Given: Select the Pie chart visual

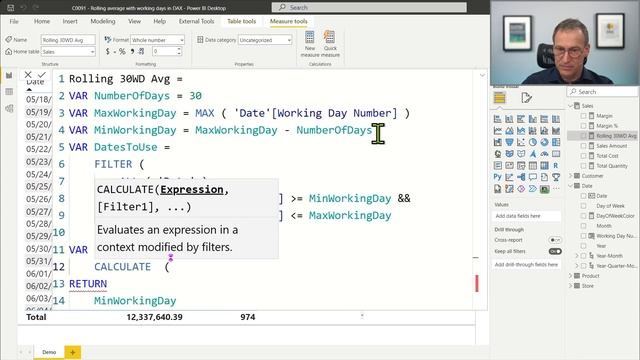Looking at the screenshot, I should (x=533, y=142).
